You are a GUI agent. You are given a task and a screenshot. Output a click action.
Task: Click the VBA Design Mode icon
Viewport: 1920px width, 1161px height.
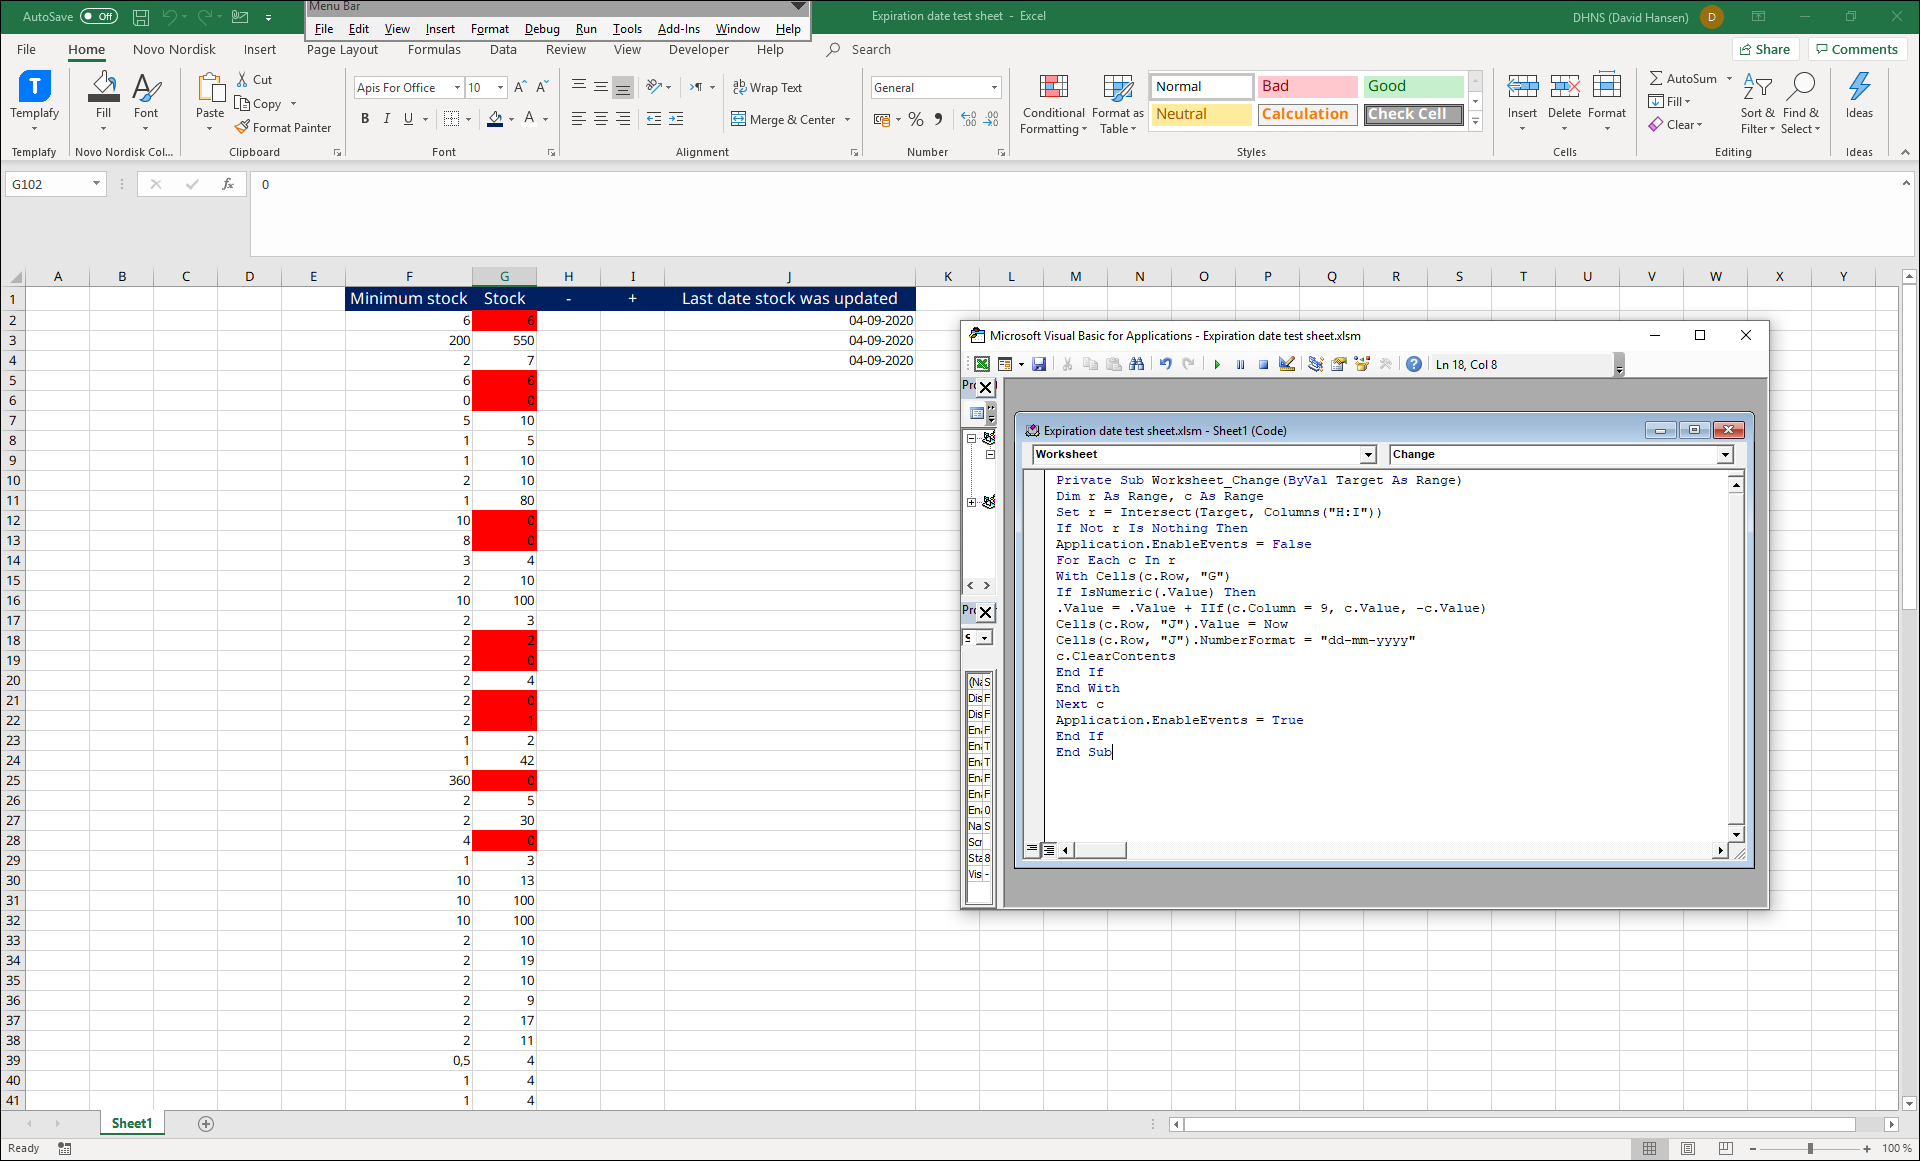pos(1287,365)
